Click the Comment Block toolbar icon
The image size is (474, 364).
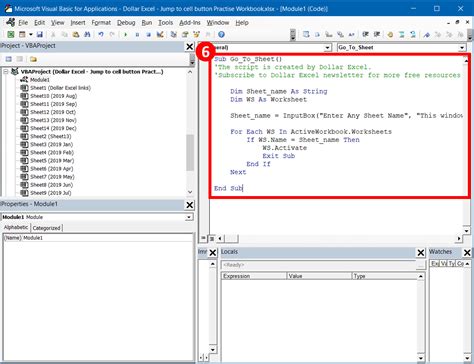pos(401,34)
